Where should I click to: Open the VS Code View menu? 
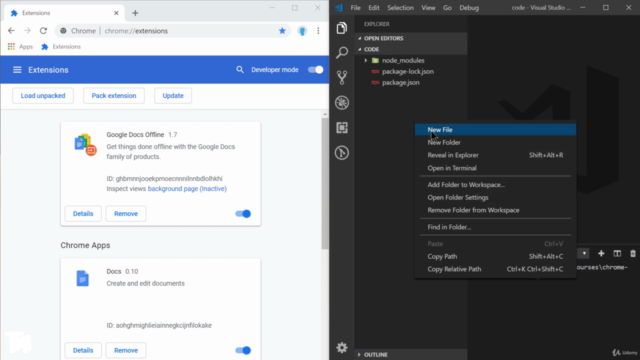click(x=428, y=8)
